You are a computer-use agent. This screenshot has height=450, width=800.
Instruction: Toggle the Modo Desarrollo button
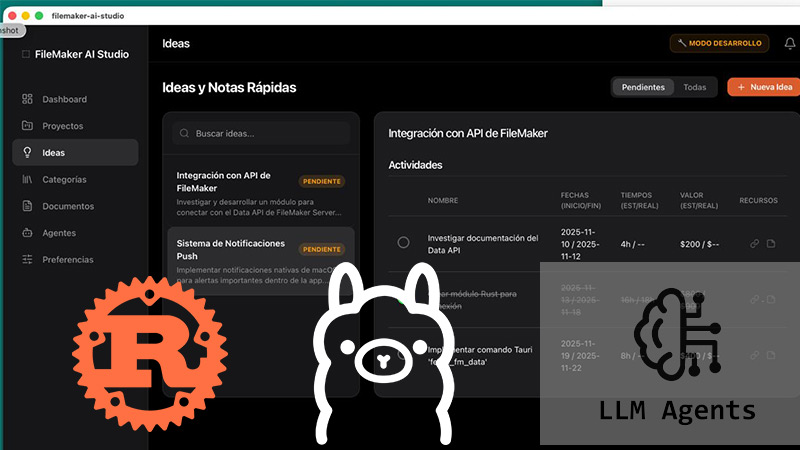pos(719,43)
